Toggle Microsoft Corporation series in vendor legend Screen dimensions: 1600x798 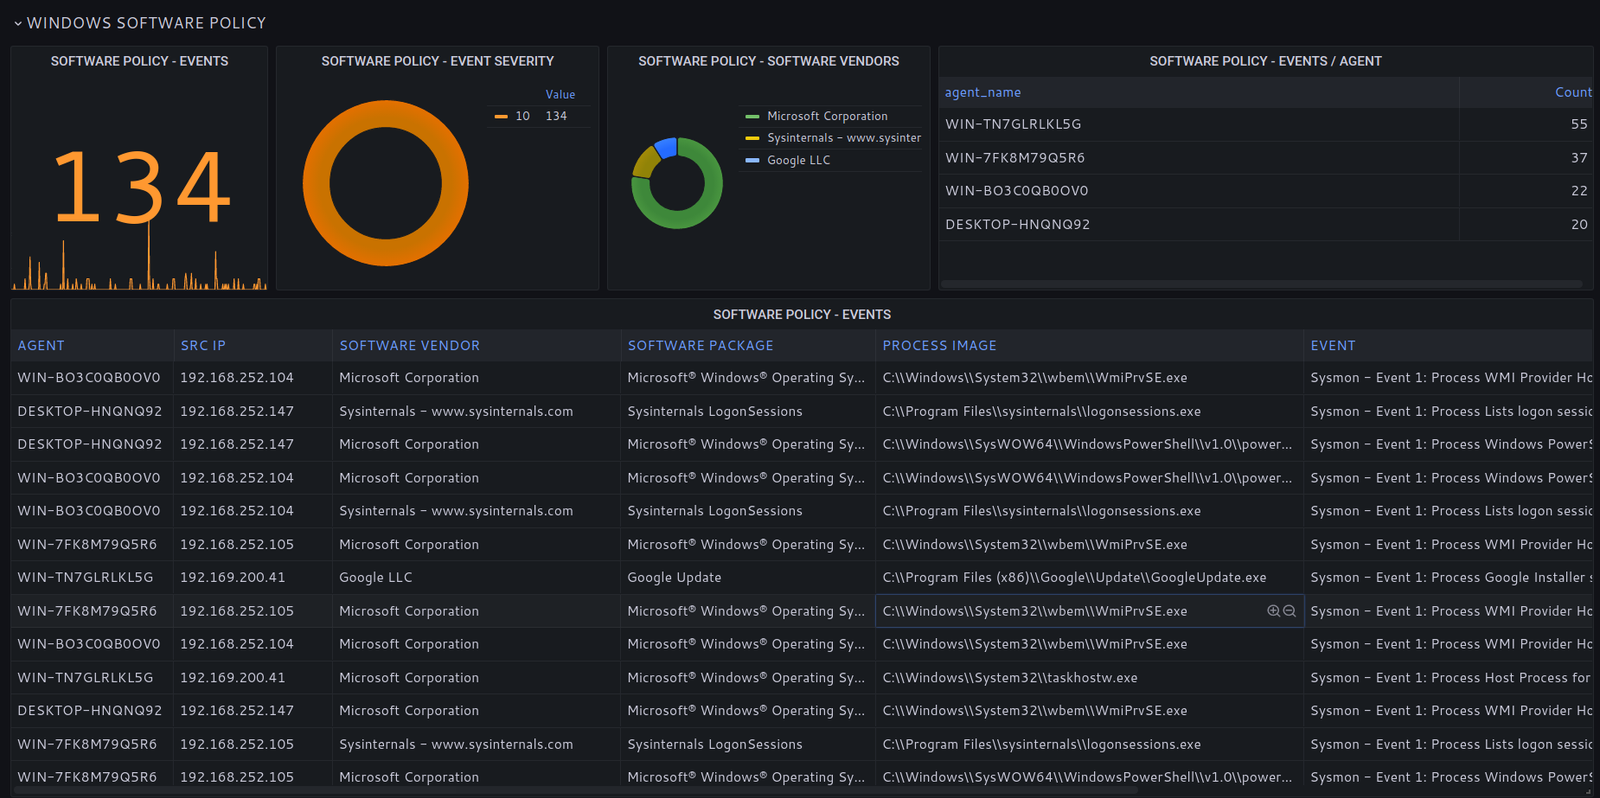click(x=826, y=116)
